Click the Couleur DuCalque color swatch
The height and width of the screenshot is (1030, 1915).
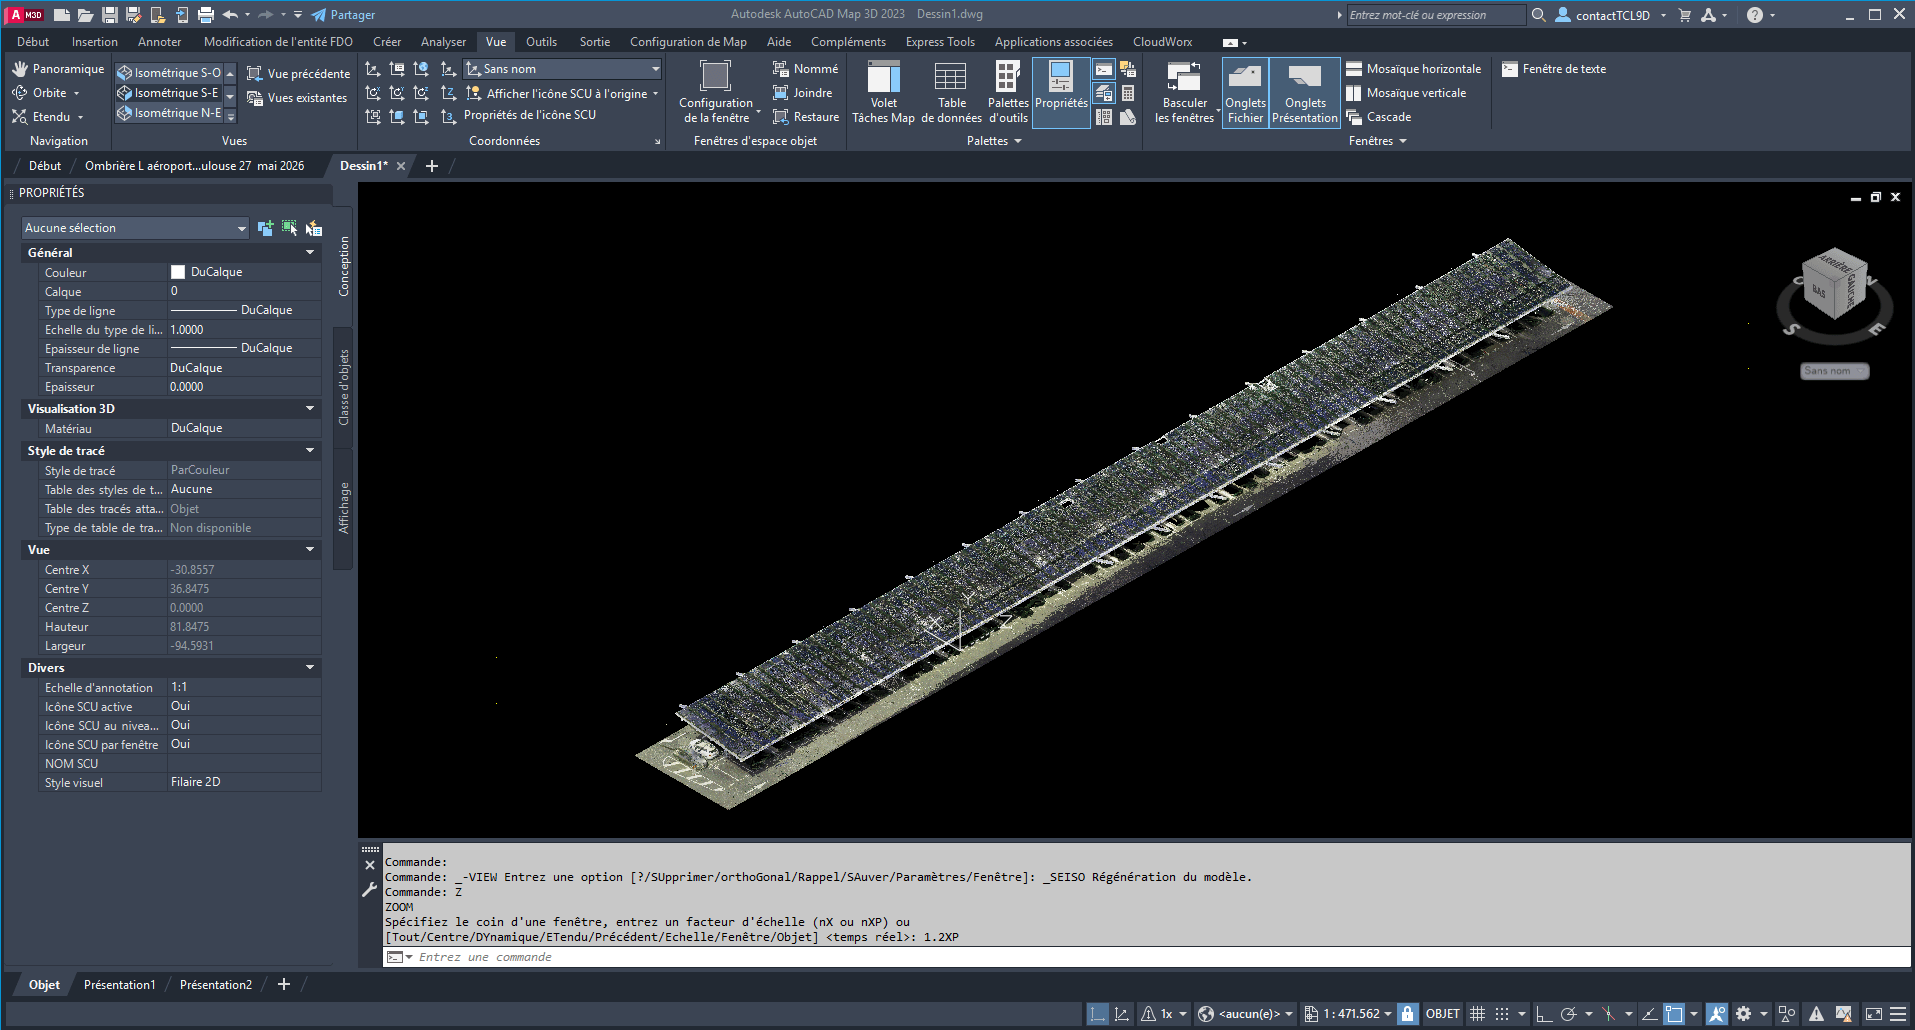click(178, 272)
